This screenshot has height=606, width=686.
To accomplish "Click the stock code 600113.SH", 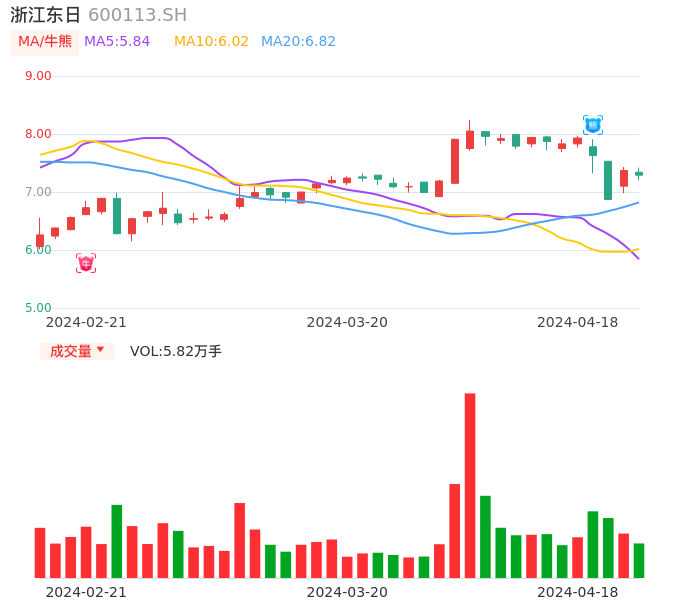I will click(137, 15).
